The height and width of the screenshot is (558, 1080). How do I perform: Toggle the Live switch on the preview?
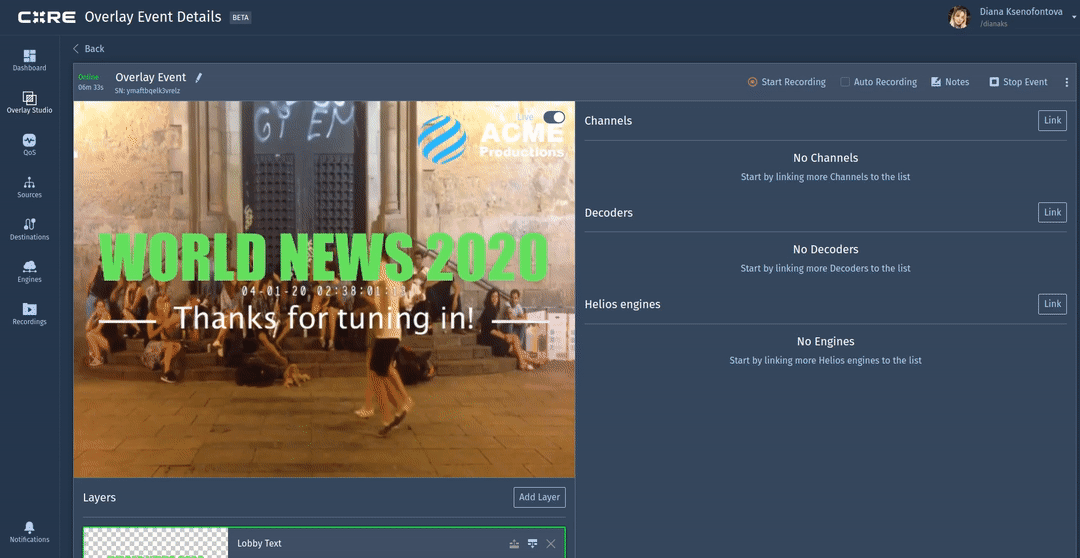click(x=554, y=117)
